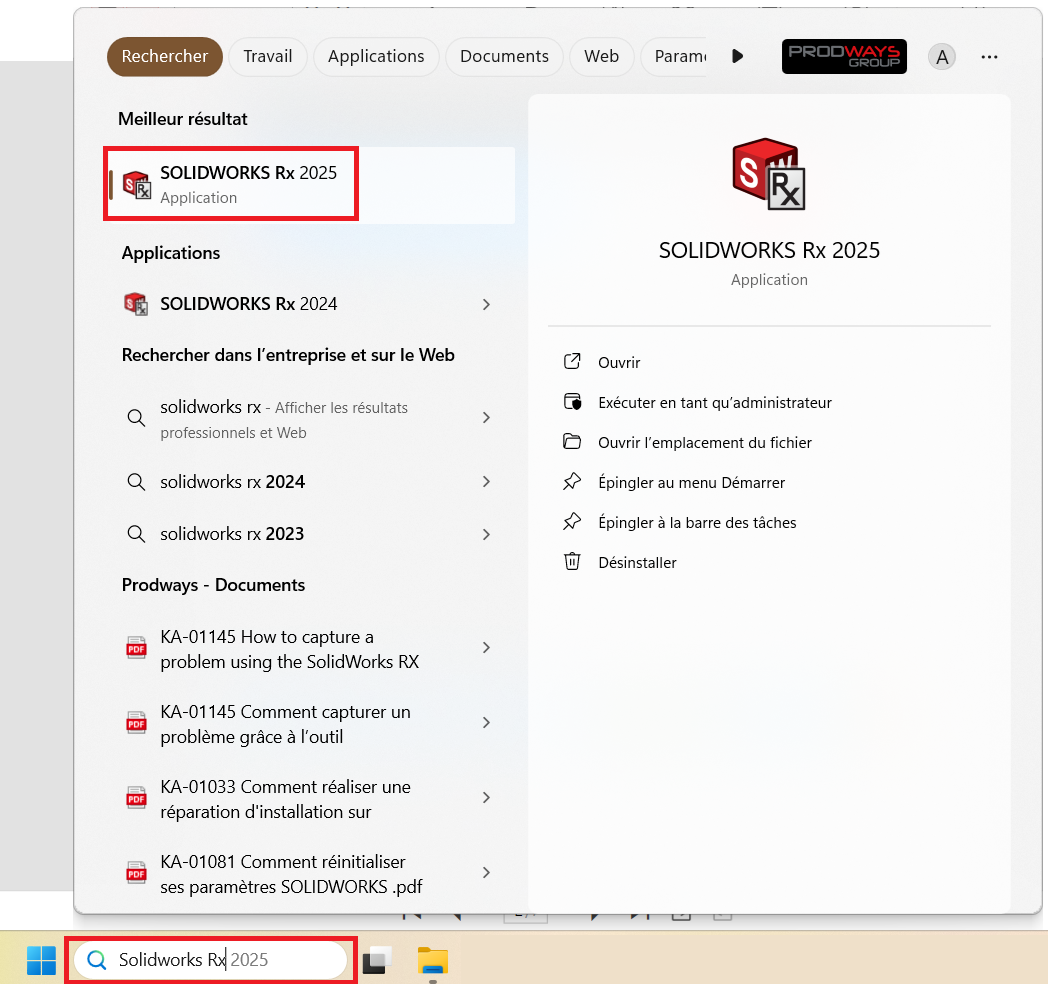The width and height of the screenshot is (1048, 984).
Task: Click 'Prodways - Documents' section heading
Action: (213, 585)
